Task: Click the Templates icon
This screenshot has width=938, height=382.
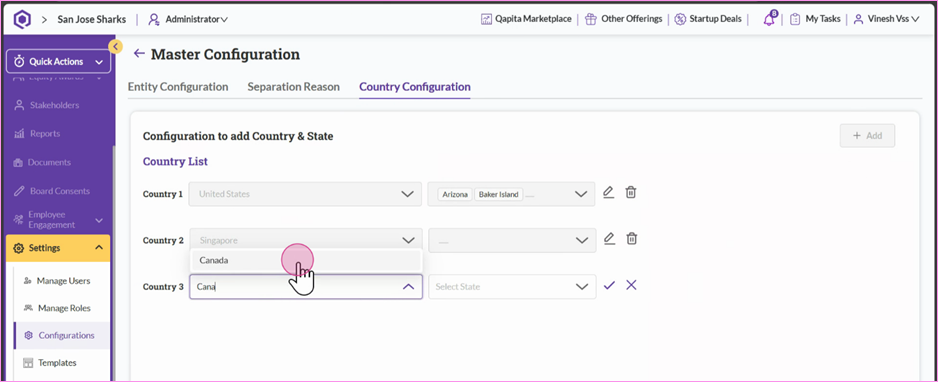Action: click(28, 363)
